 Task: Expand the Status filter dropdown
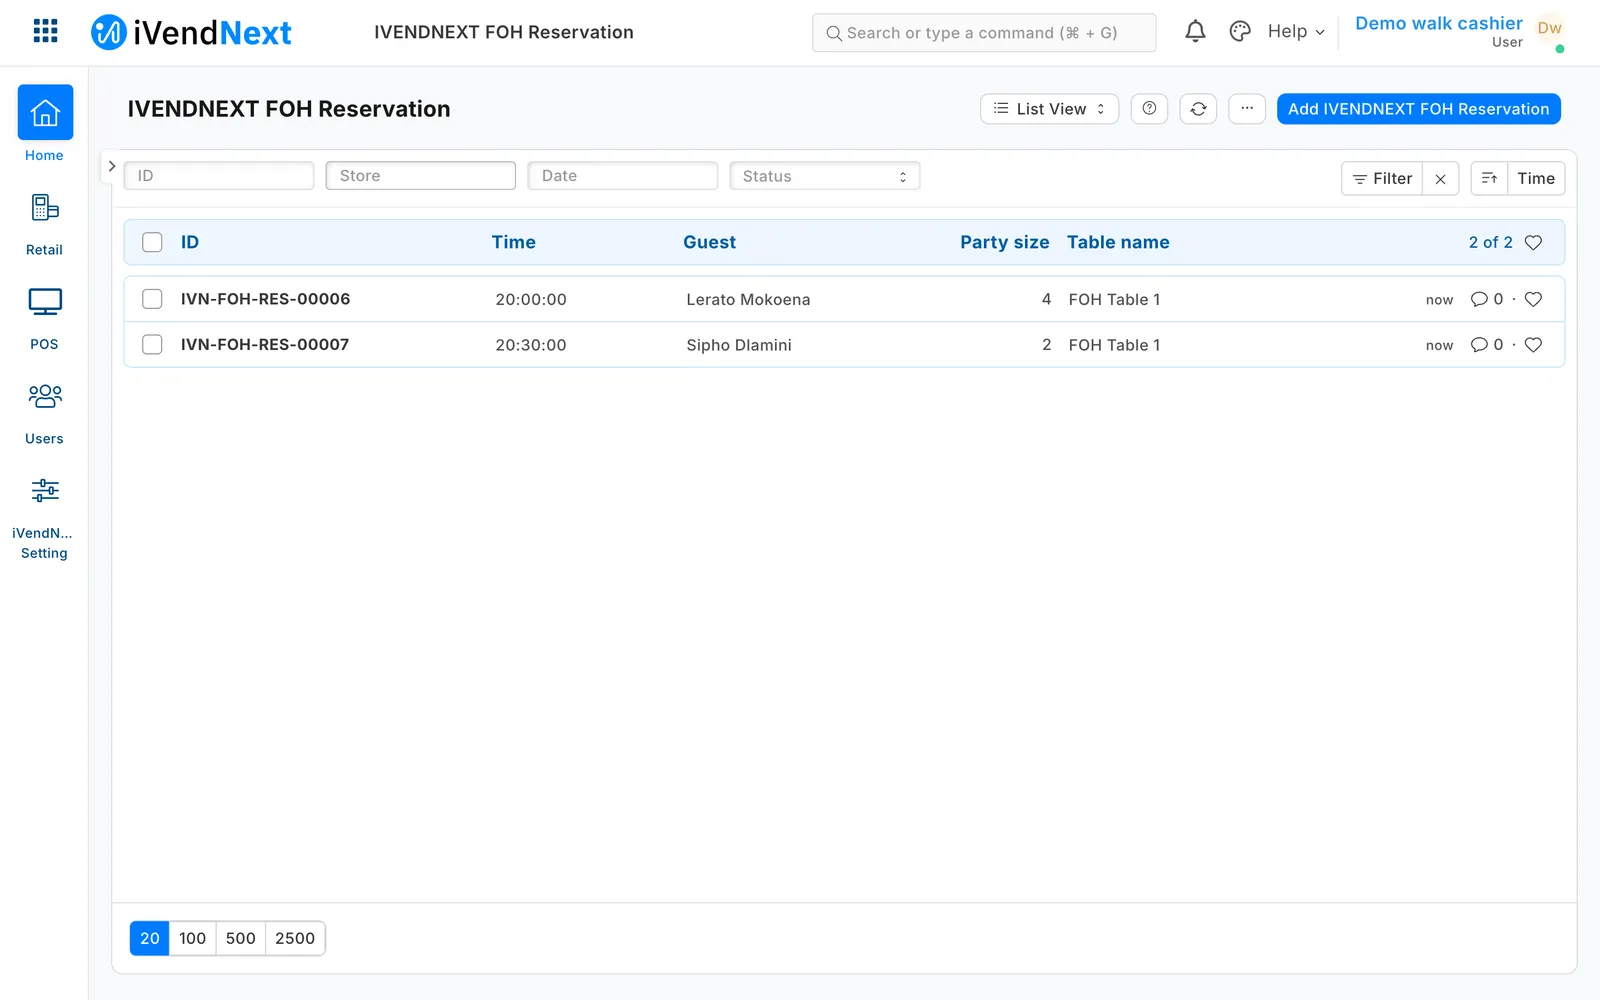pos(825,176)
